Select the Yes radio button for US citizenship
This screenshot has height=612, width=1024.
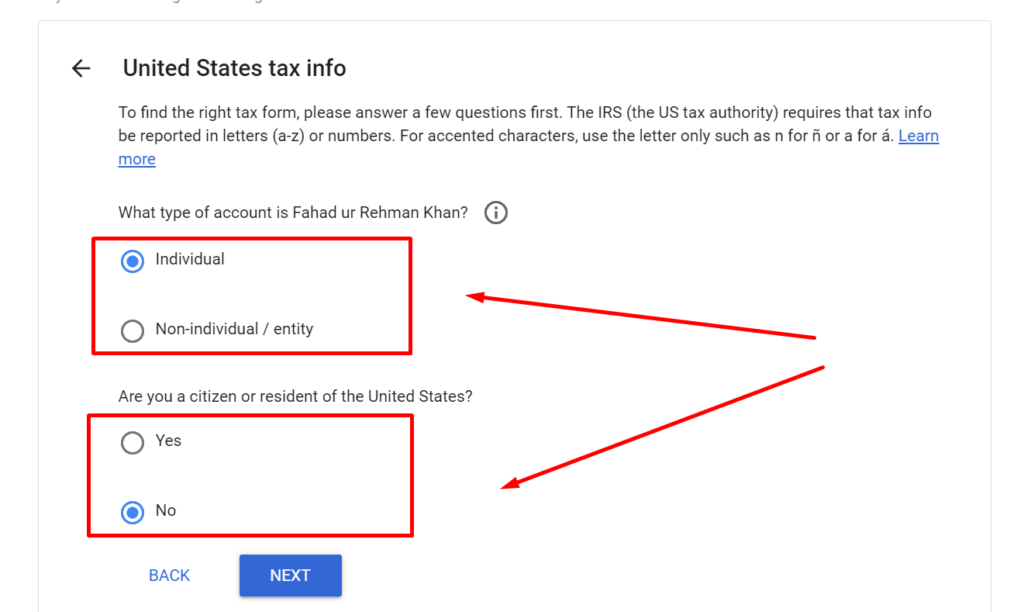pyautogui.click(x=132, y=442)
